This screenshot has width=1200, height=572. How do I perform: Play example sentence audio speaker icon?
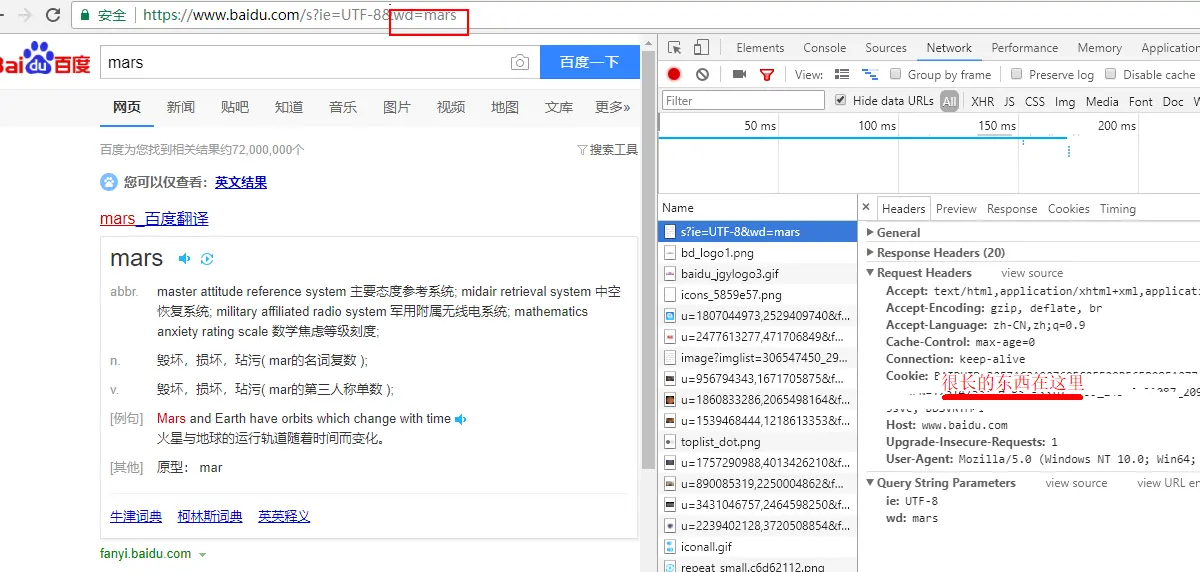pyautogui.click(x=461, y=419)
